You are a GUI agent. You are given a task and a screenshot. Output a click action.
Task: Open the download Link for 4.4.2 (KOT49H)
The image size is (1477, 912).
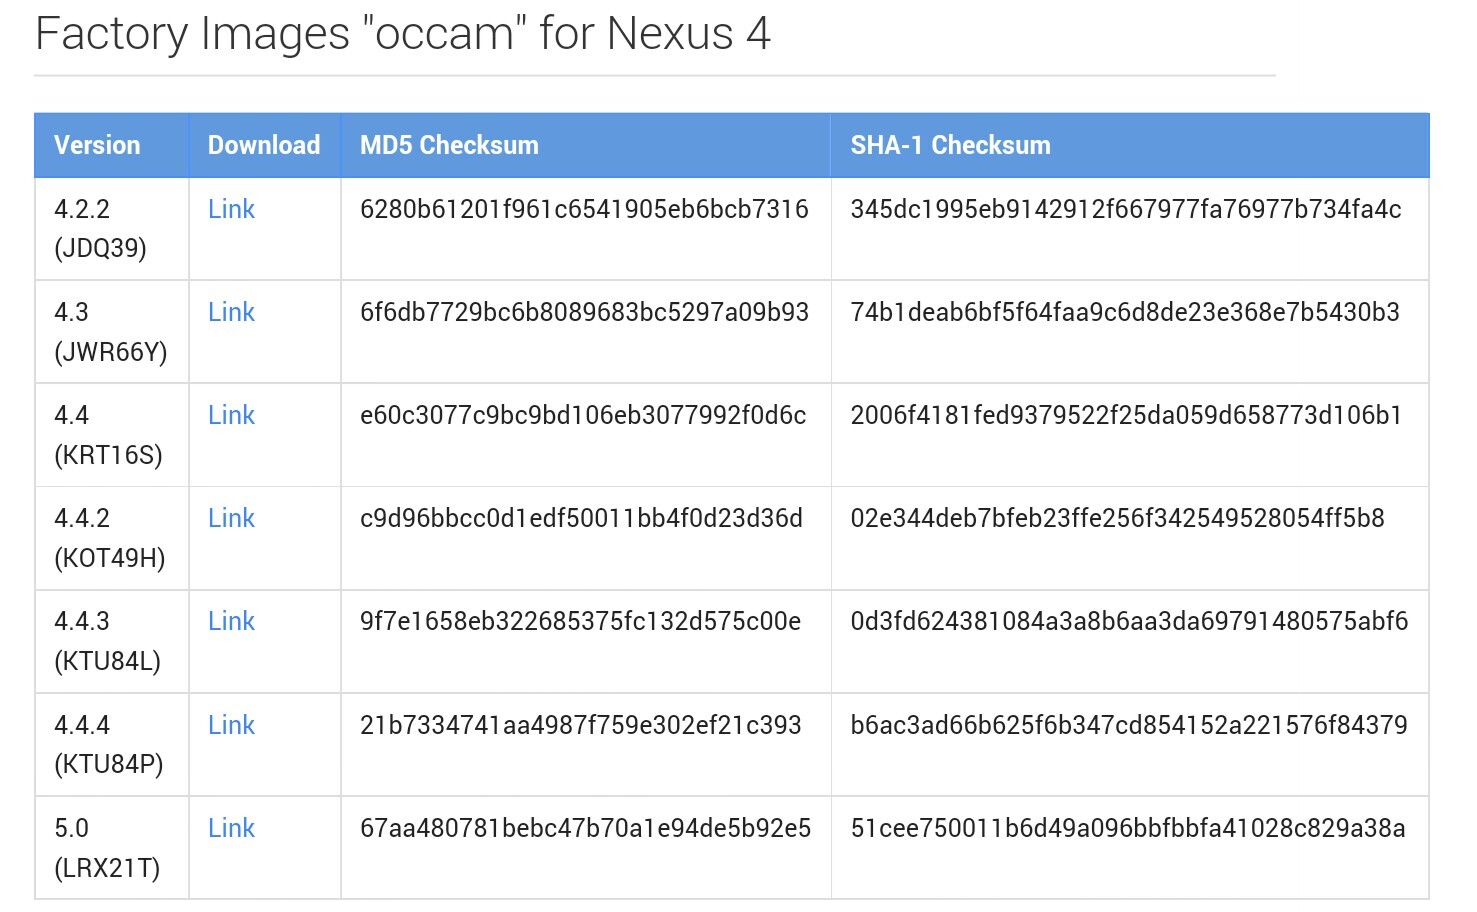click(231, 518)
